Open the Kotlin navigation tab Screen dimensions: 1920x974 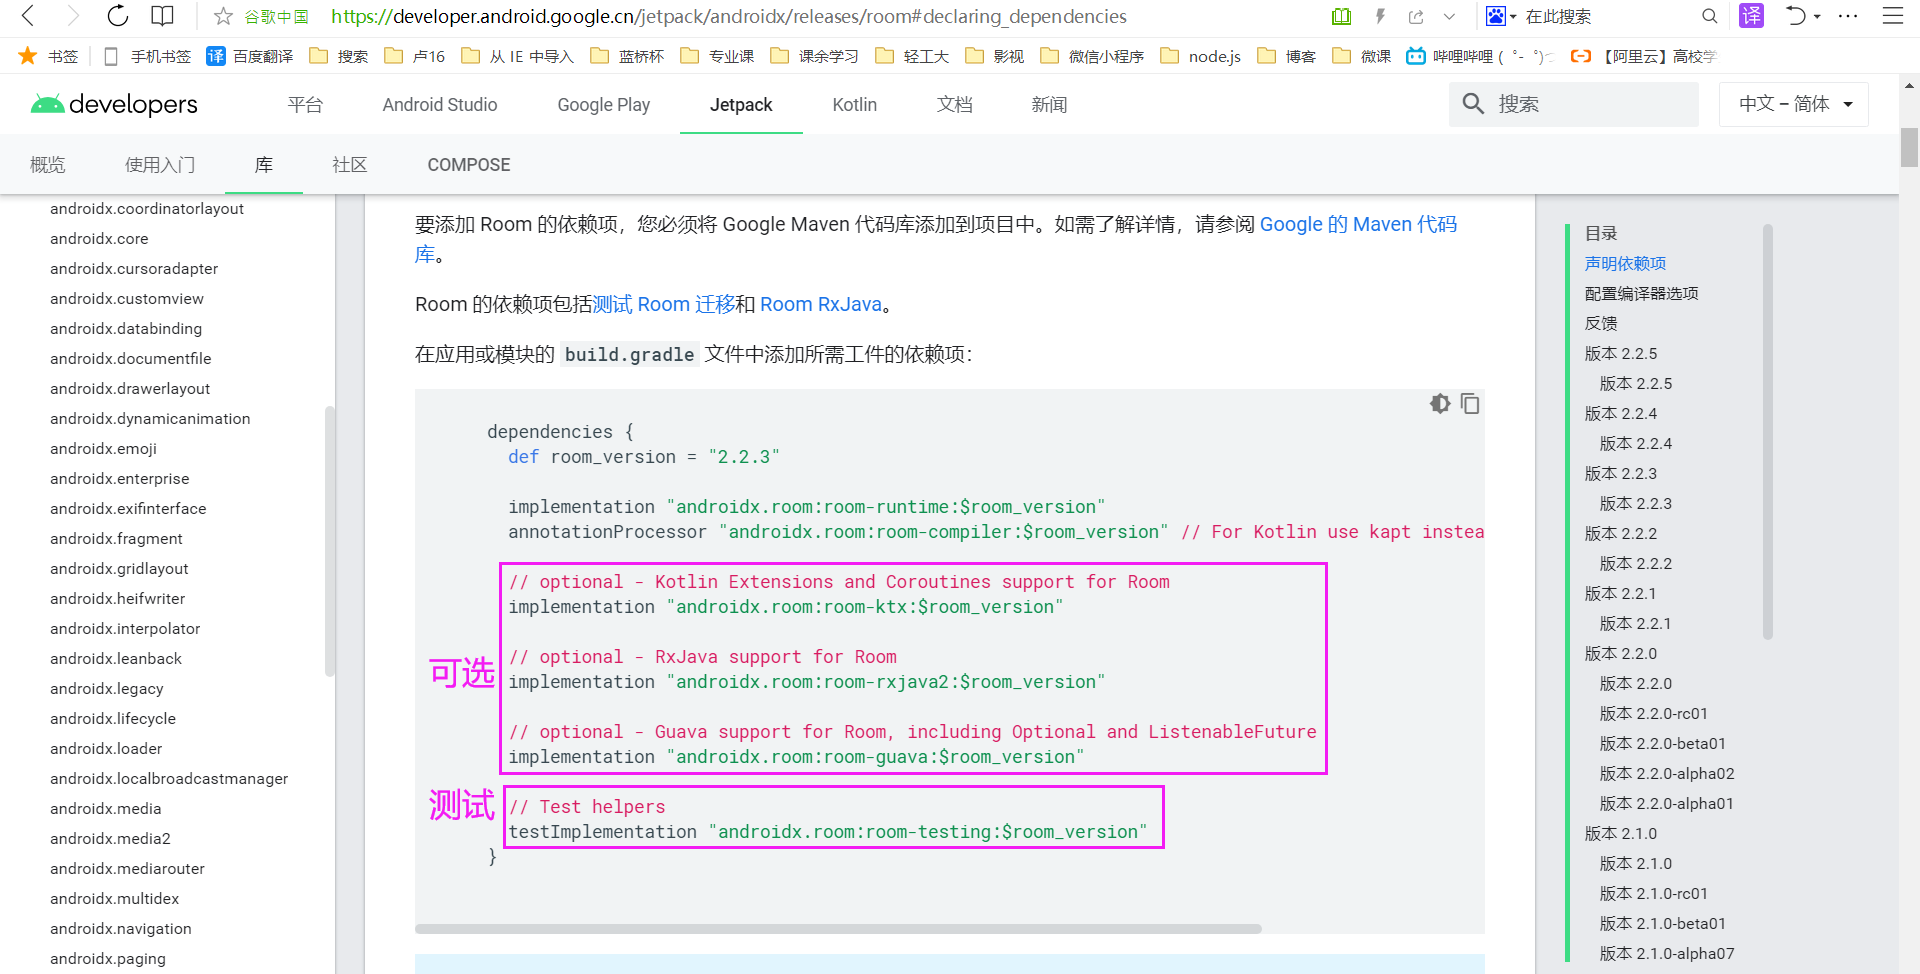click(x=855, y=104)
